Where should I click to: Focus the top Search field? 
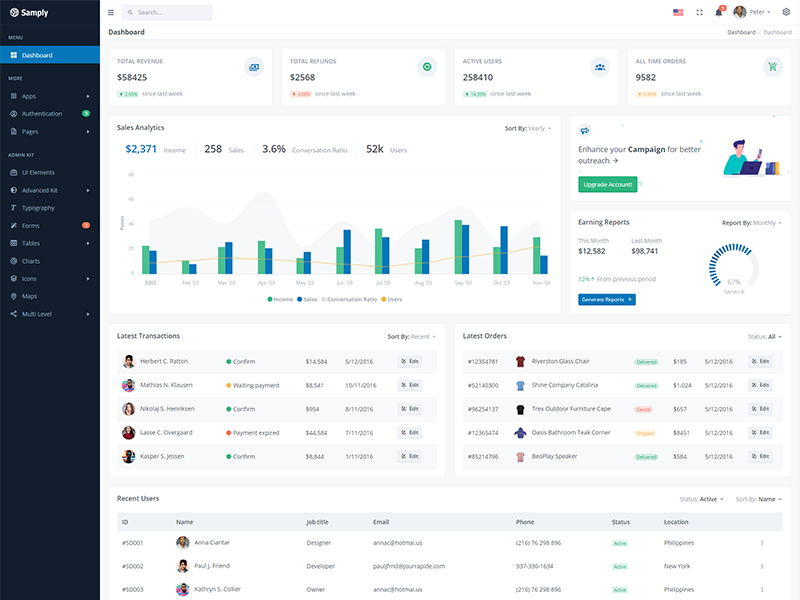167,12
